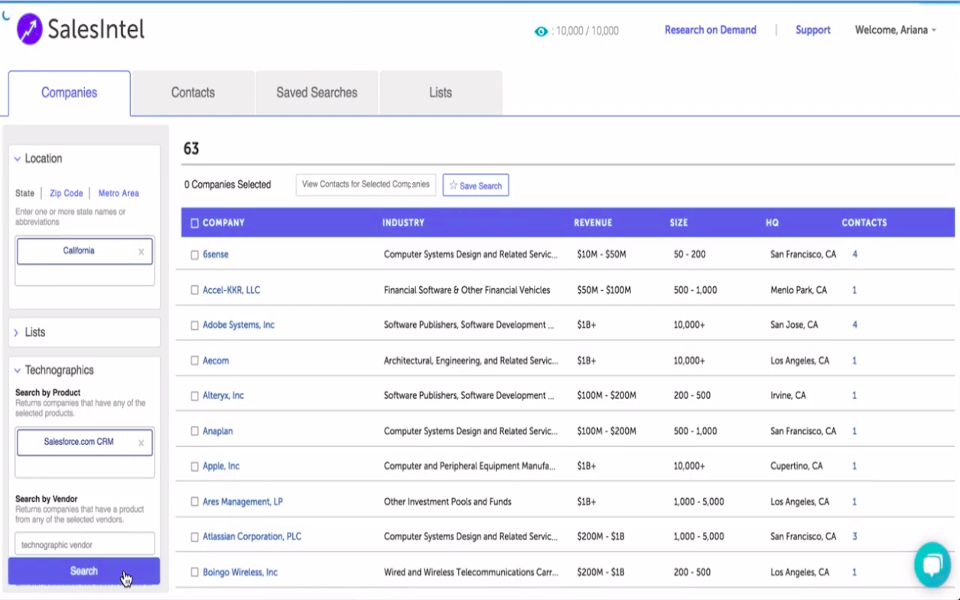The image size is (960, 600).
Task: Open Research on Demand link
Action: [x=710, y=30]
